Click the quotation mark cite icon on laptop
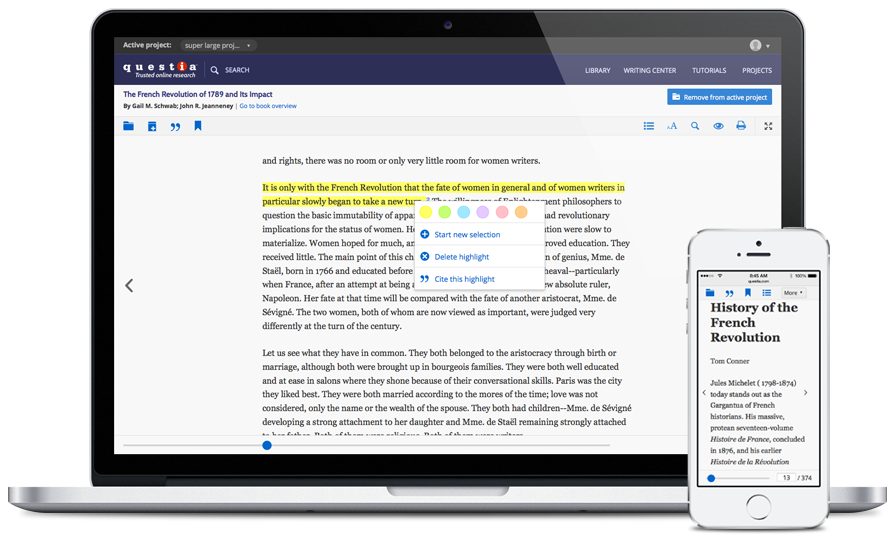The width and height of the screenshot is (895, 544). [x=175, y=126]
